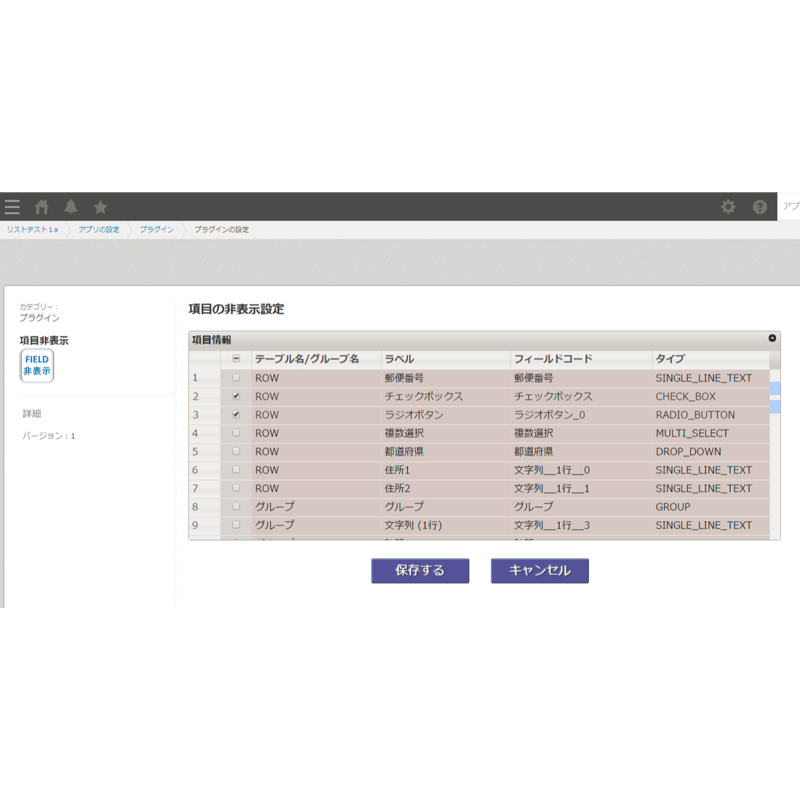
Task: Open プラグイン in the breadcrumb trail
Action: click(x=156, y=228)
